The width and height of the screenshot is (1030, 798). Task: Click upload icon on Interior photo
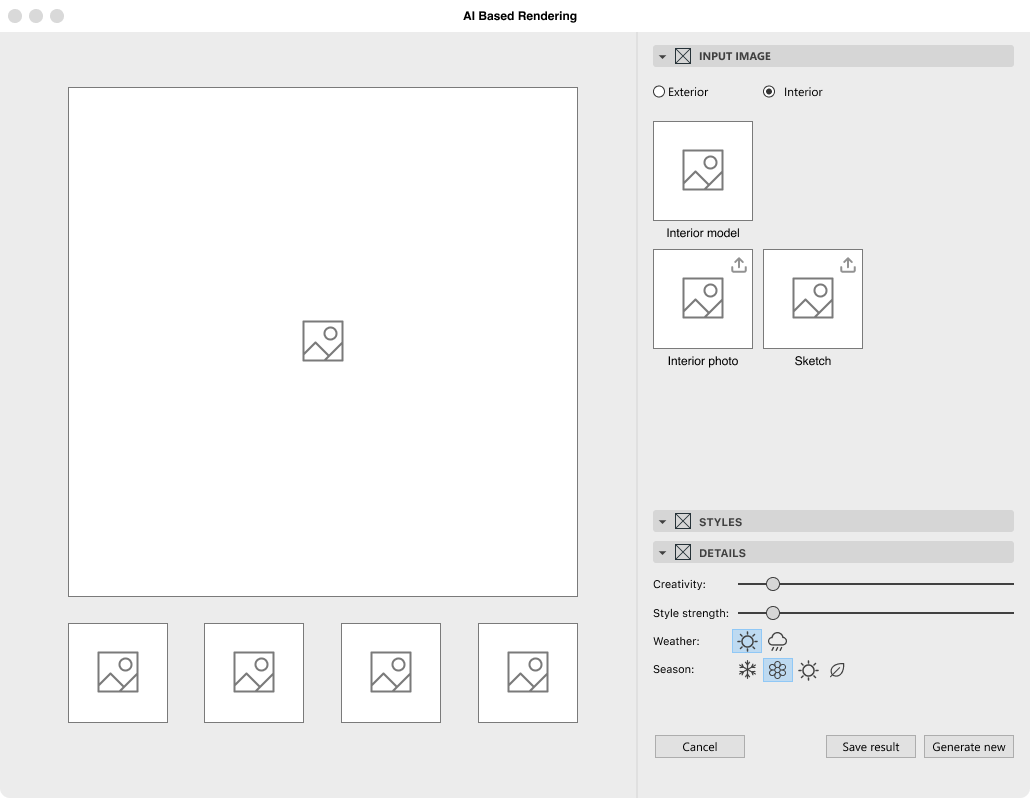738,265
